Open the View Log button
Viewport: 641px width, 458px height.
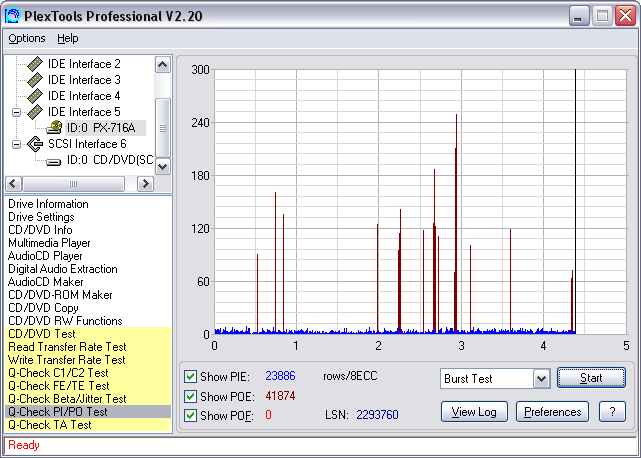pos(474,412)
